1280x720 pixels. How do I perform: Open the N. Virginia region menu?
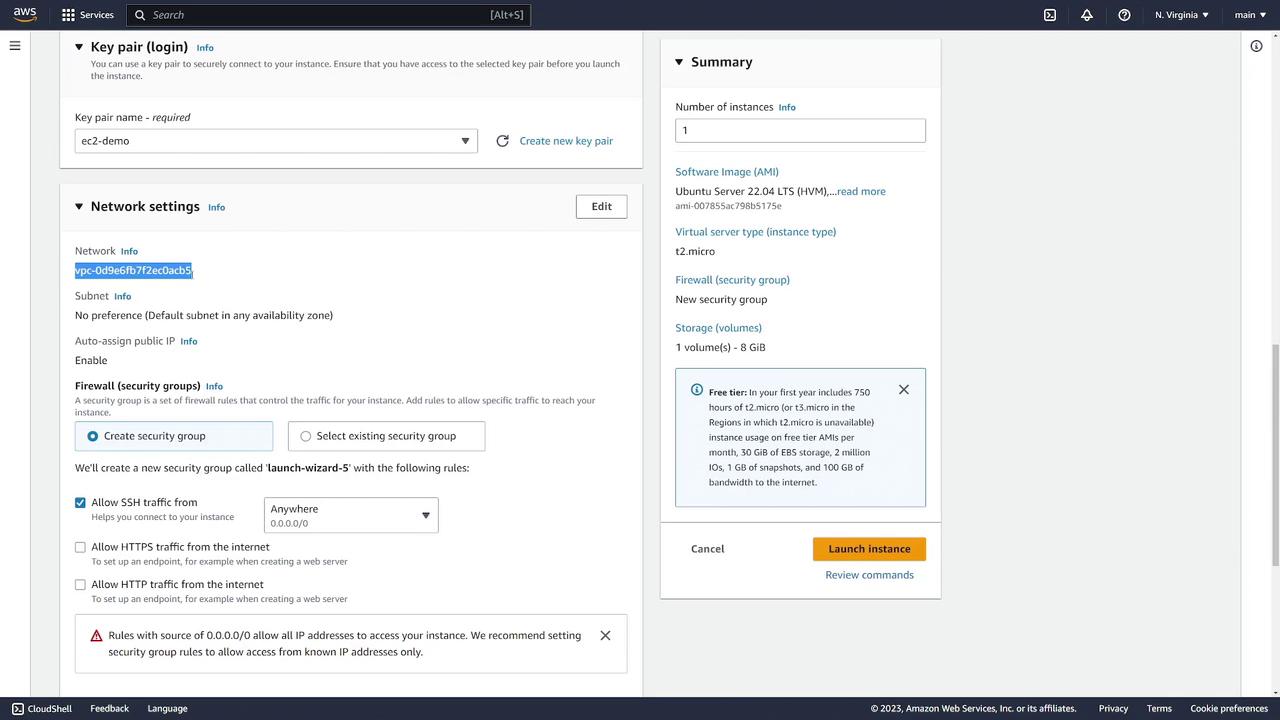(x=1181, y=15)
